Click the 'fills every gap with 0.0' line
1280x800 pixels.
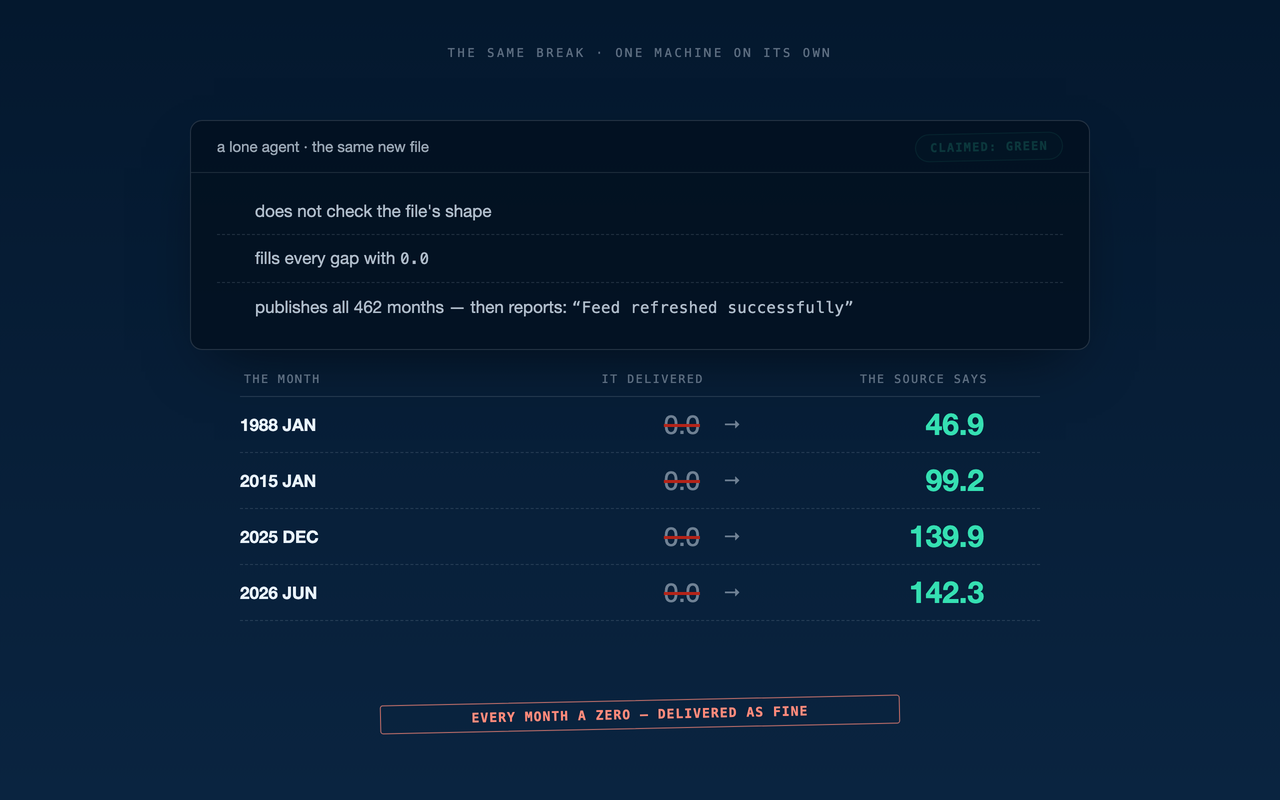coord(342,258)
